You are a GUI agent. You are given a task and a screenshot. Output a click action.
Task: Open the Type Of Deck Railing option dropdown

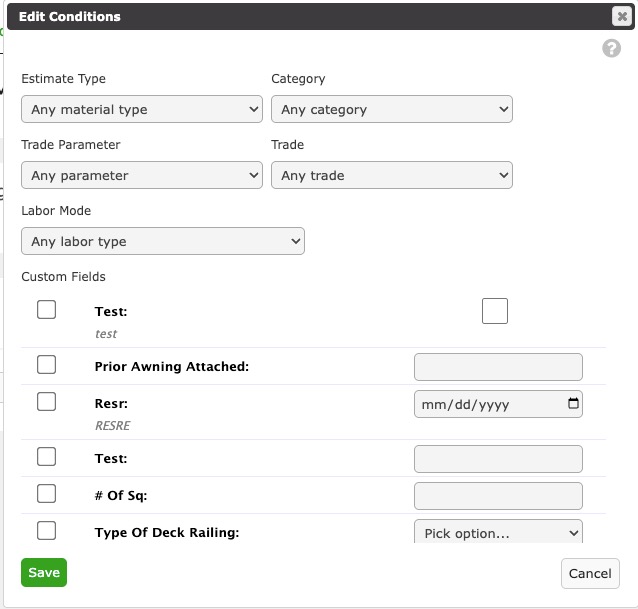tap(498, 532)
